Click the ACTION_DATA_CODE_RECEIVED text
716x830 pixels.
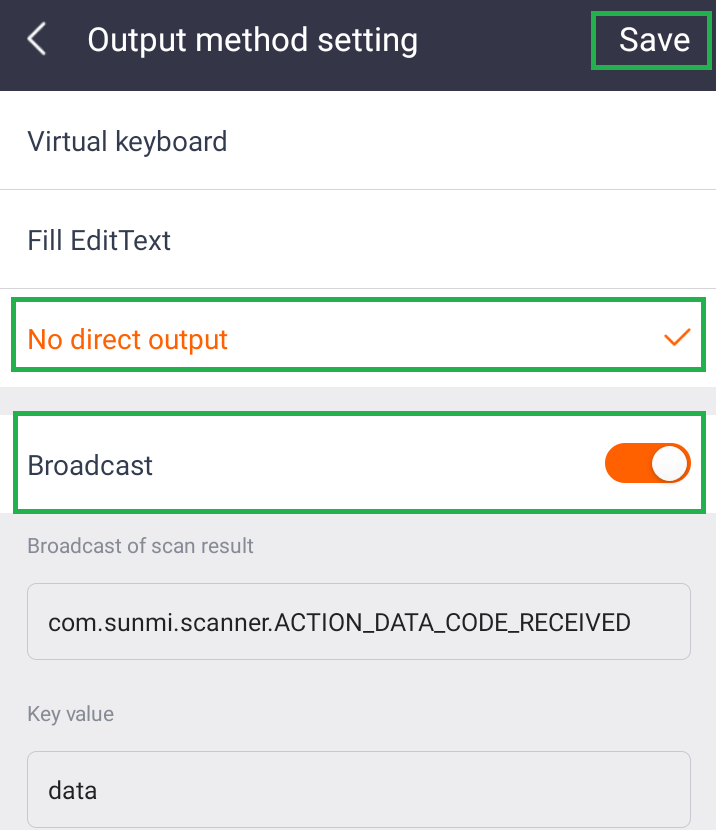(452, 623)
